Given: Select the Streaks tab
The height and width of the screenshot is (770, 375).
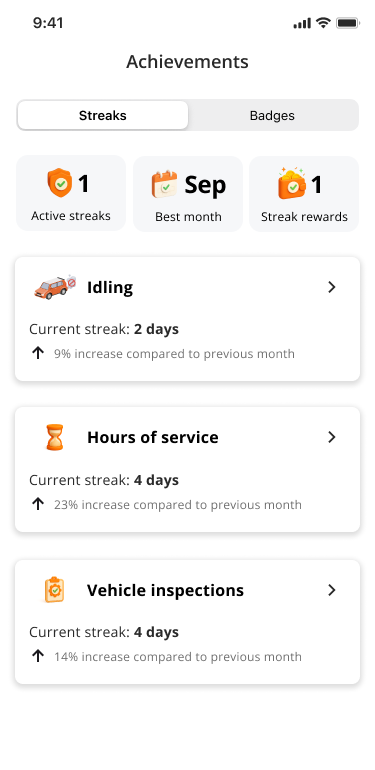Looking at the screenshot, I should [103, 115].
